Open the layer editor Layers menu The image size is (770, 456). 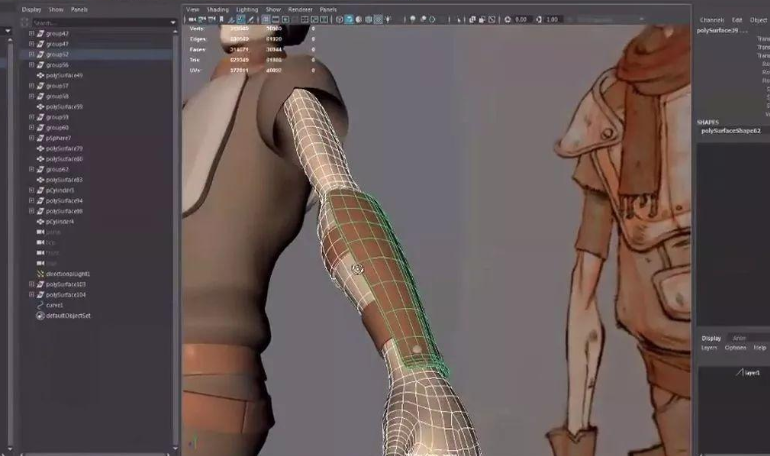(709, 348)
